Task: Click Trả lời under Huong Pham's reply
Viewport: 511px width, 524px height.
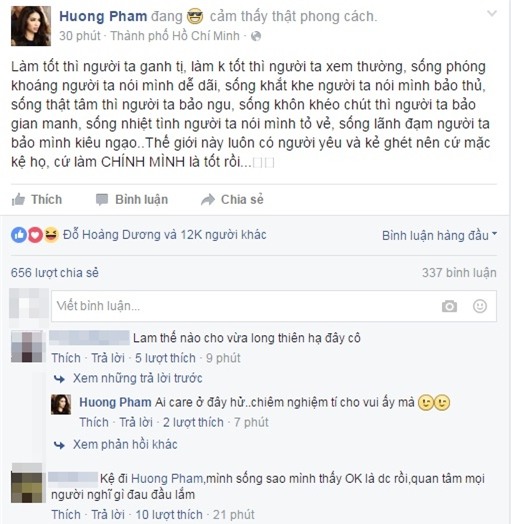Action: click(136, 422)
